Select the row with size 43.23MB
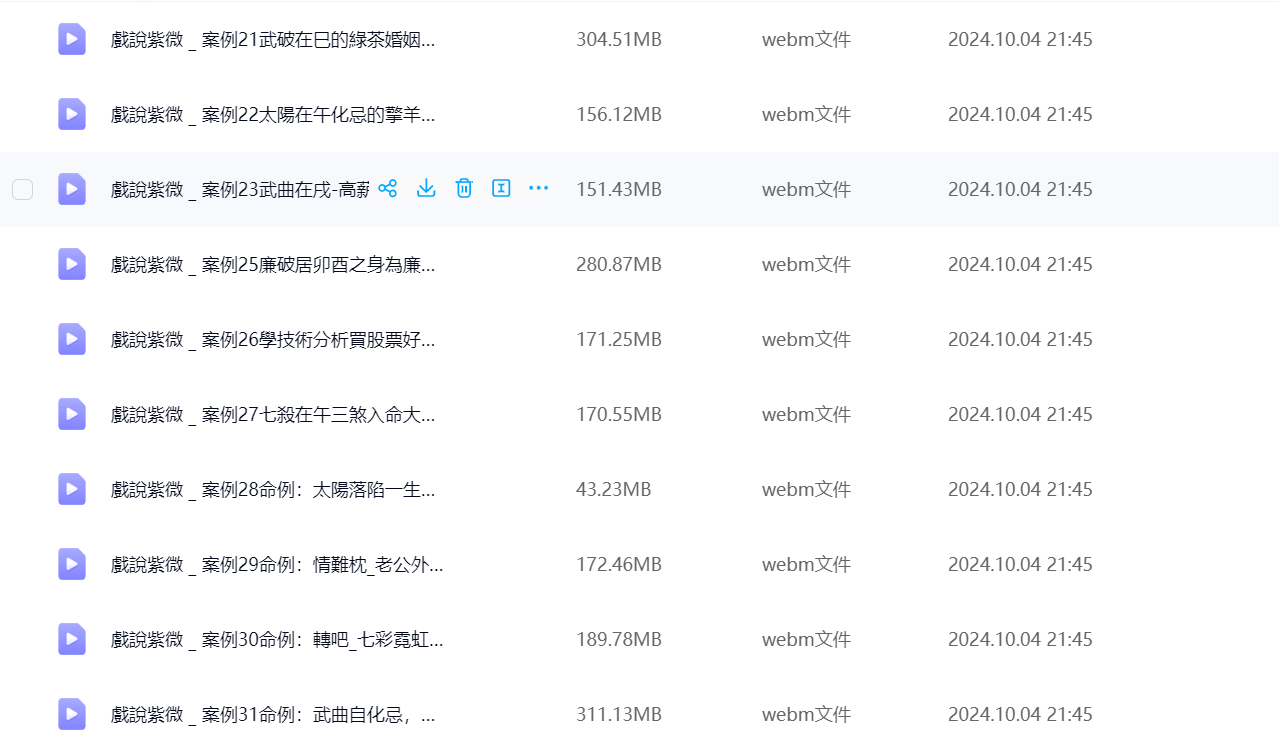The width and height of the screenshot is (1279, 744). (613, 489)
